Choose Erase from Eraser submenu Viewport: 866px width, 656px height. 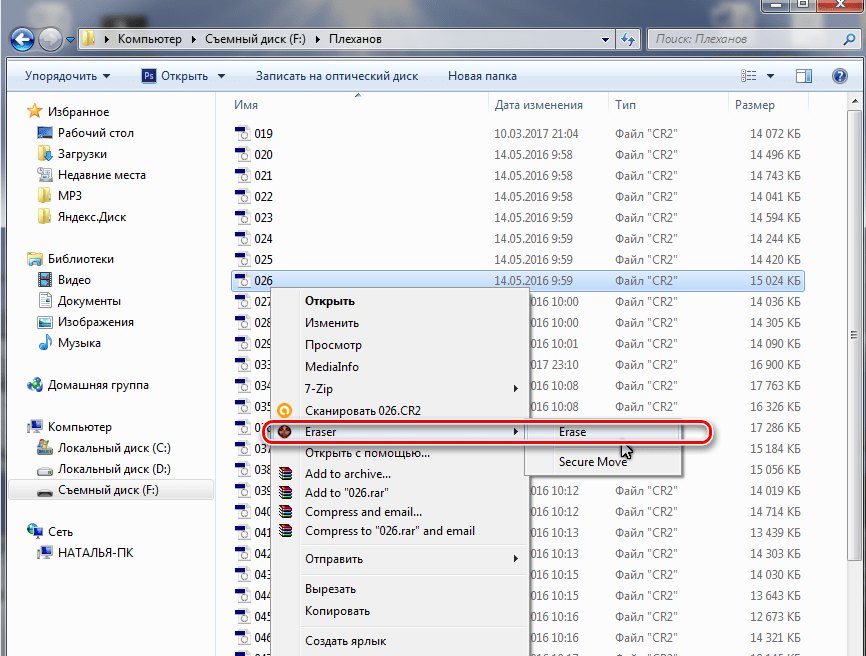tap(573, 432)
